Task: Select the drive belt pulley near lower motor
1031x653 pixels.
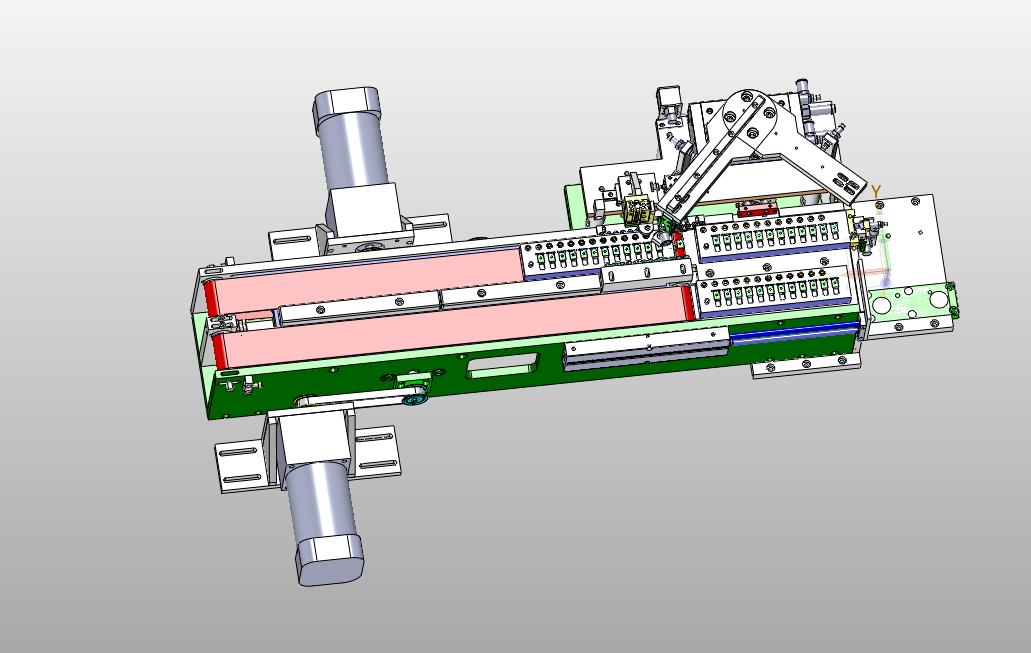Action: [414, 399]
